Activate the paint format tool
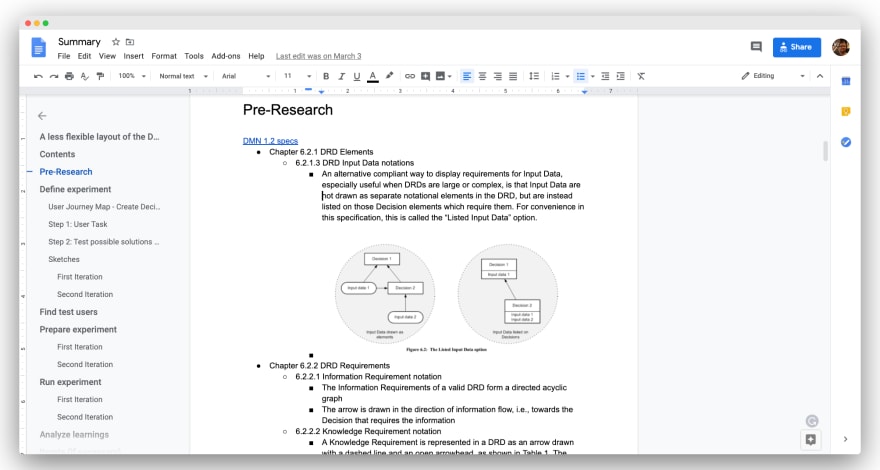The image size is (880, 470). (x=100, y=76)
